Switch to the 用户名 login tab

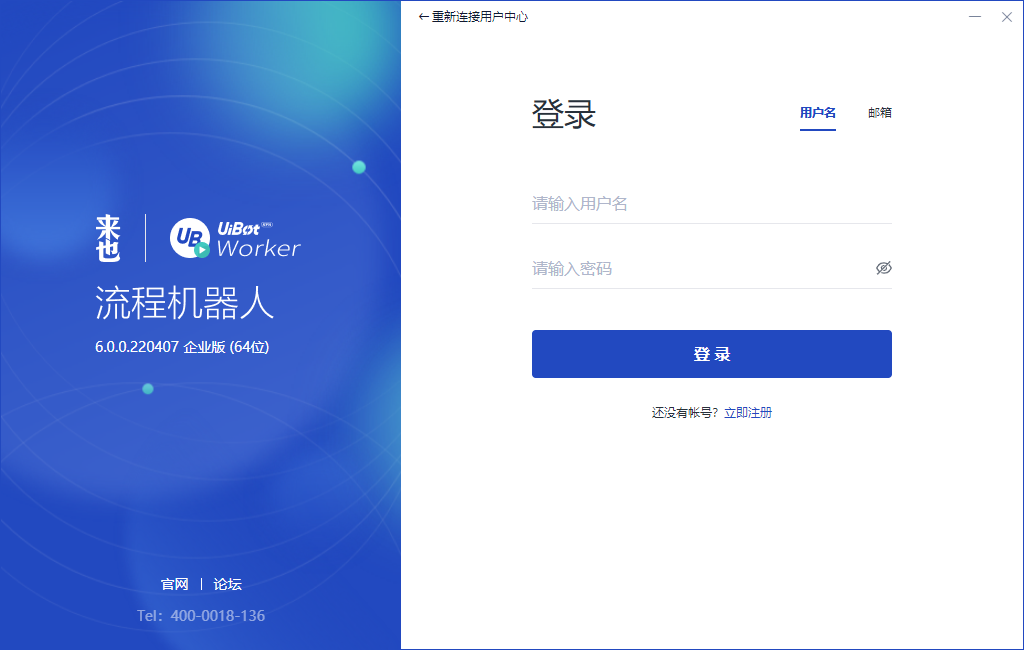click(818, 113)
